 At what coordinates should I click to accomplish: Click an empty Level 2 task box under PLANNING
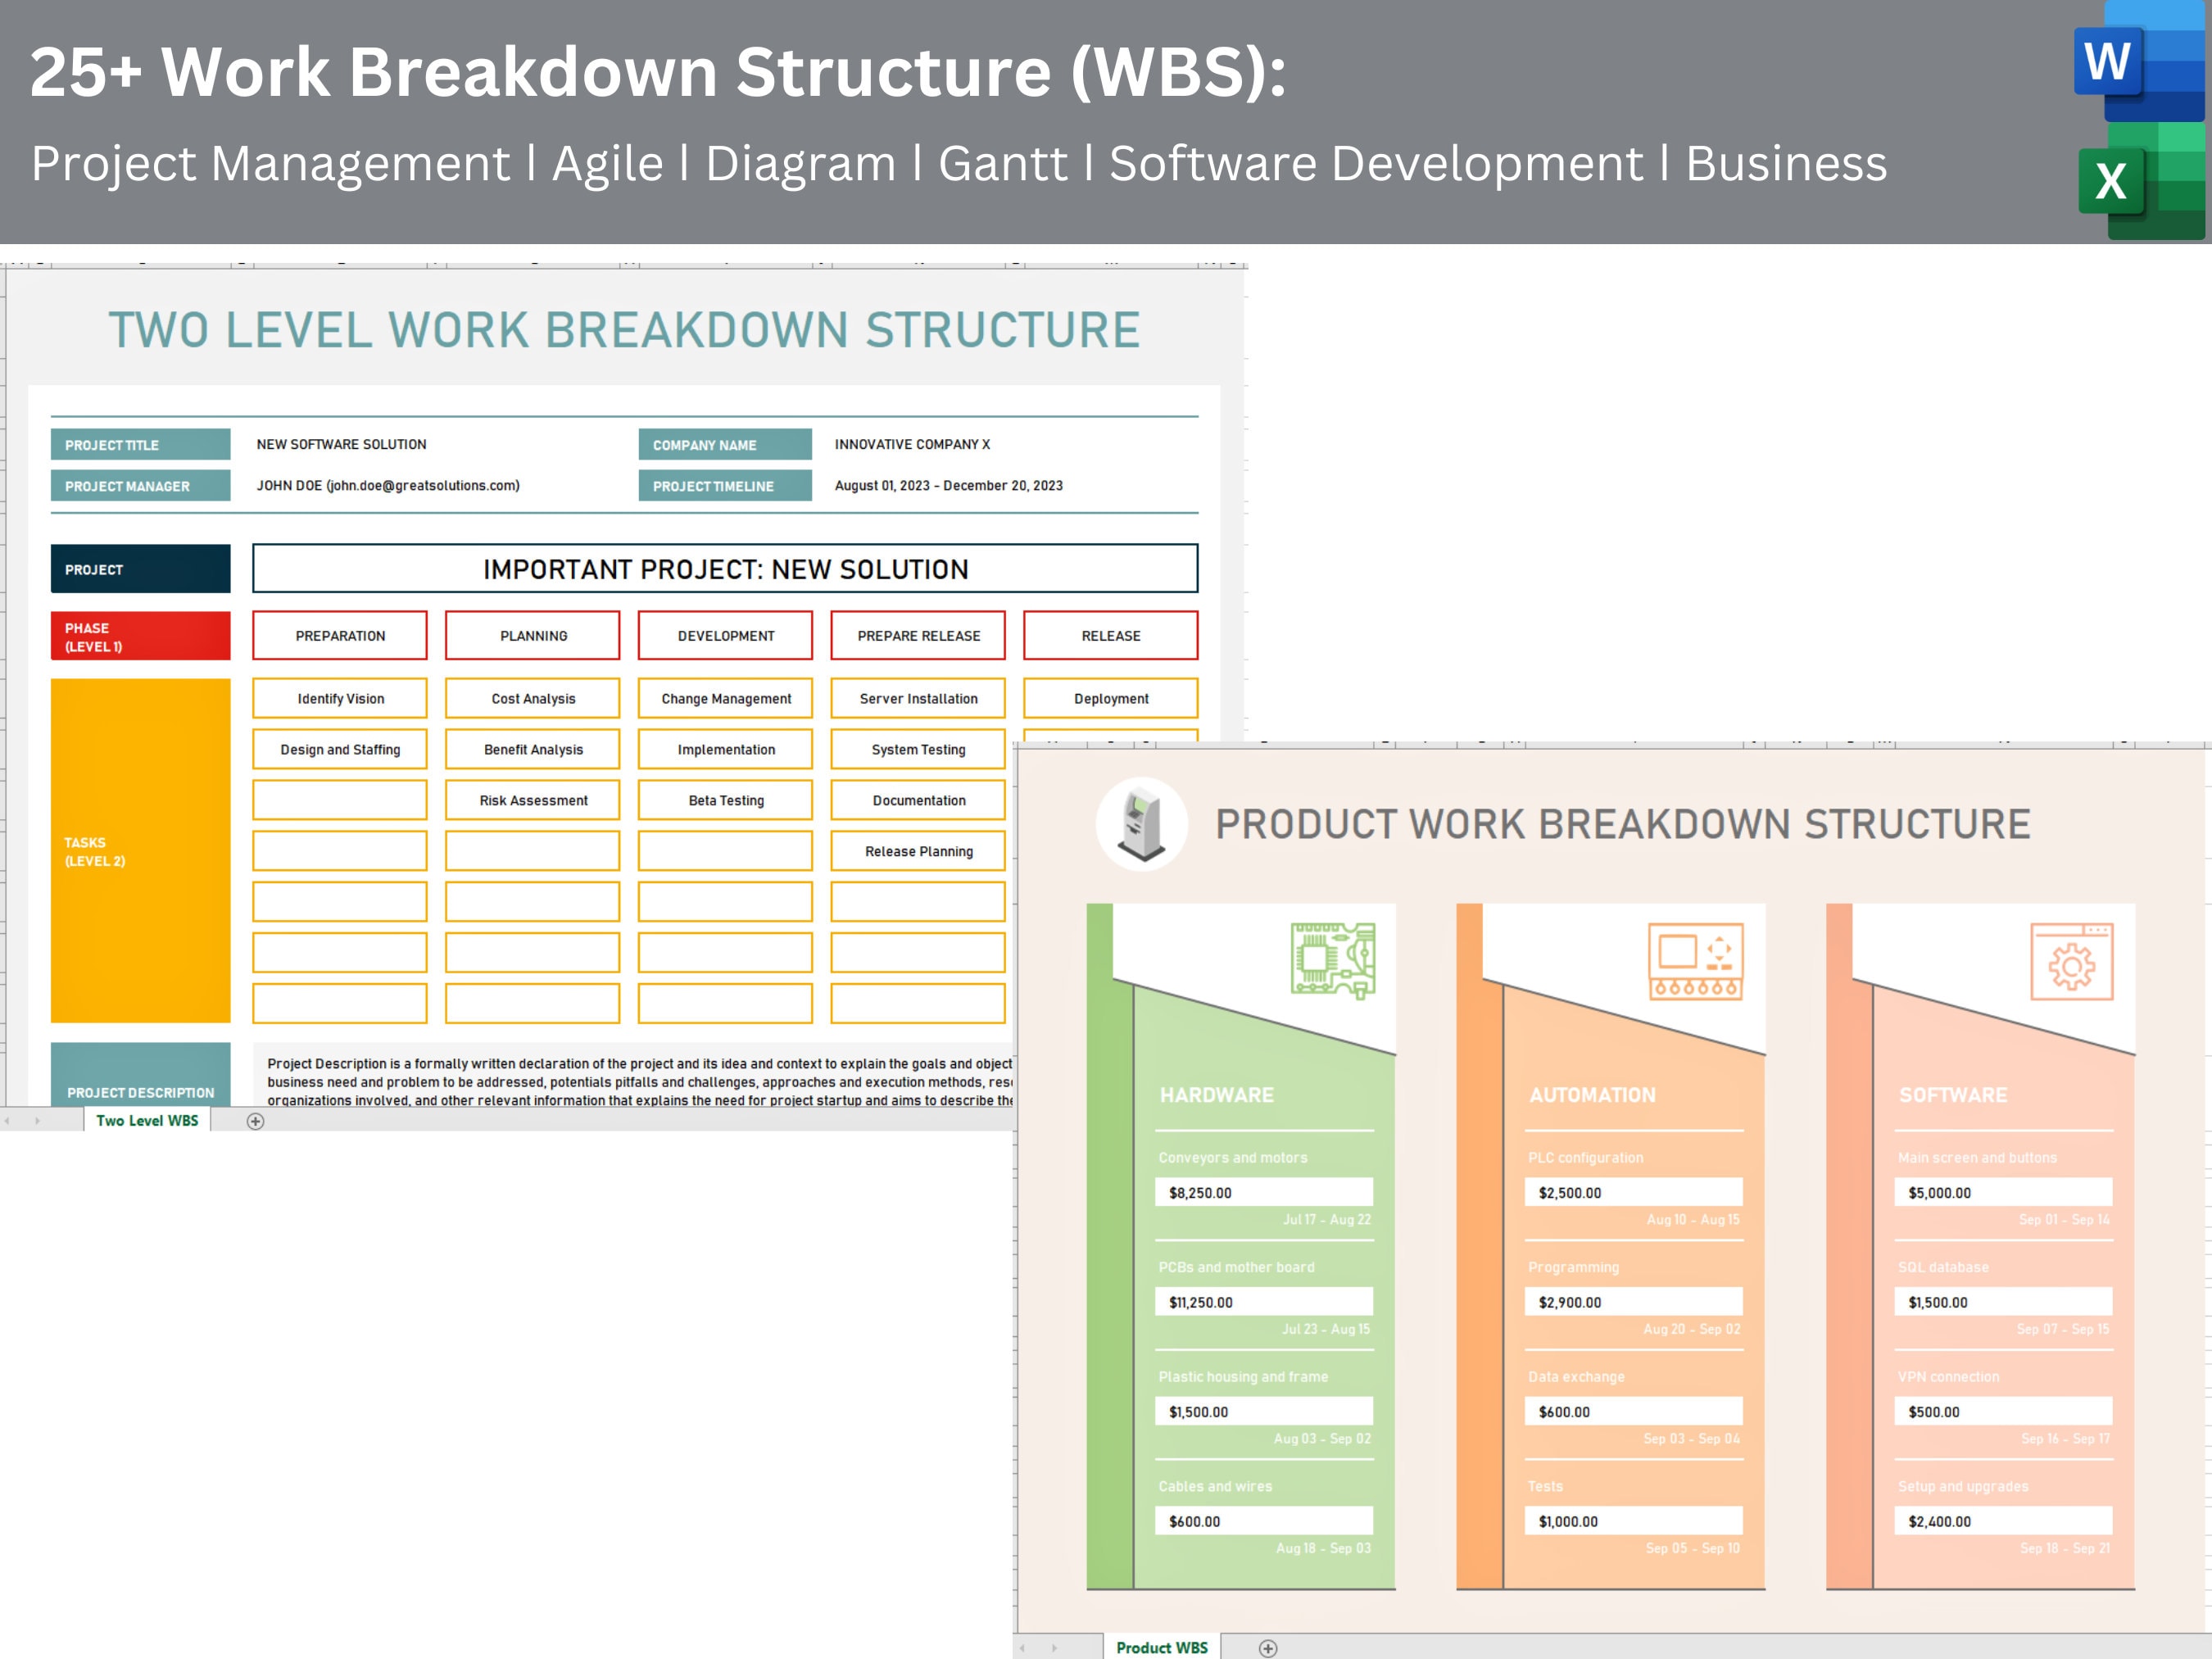coord(533,851)
